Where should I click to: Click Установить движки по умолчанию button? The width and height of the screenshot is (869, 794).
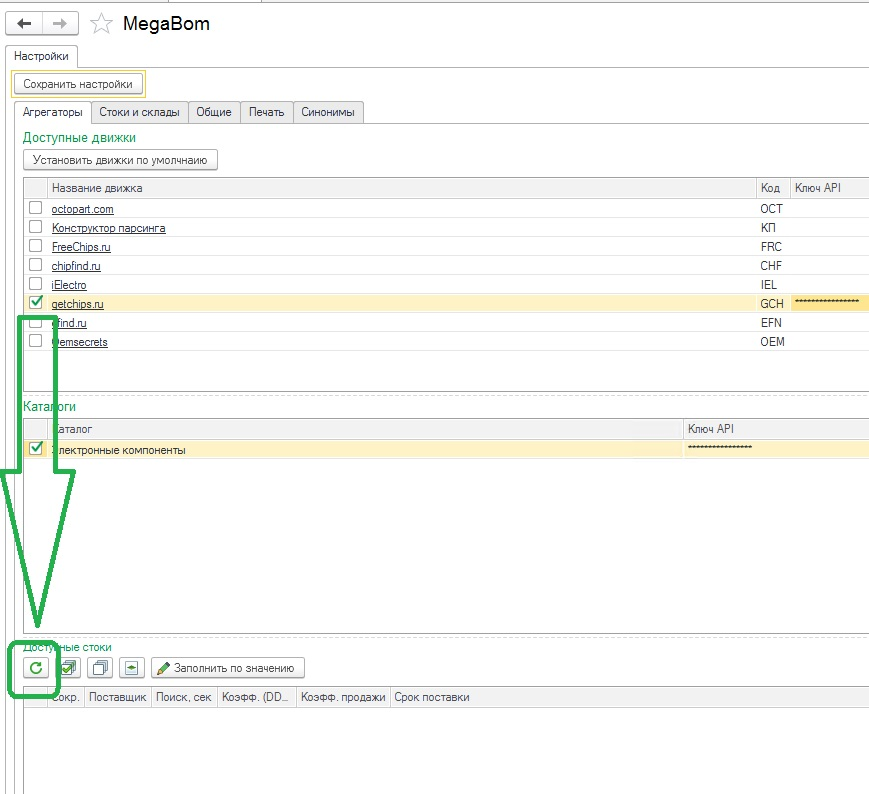120,159
